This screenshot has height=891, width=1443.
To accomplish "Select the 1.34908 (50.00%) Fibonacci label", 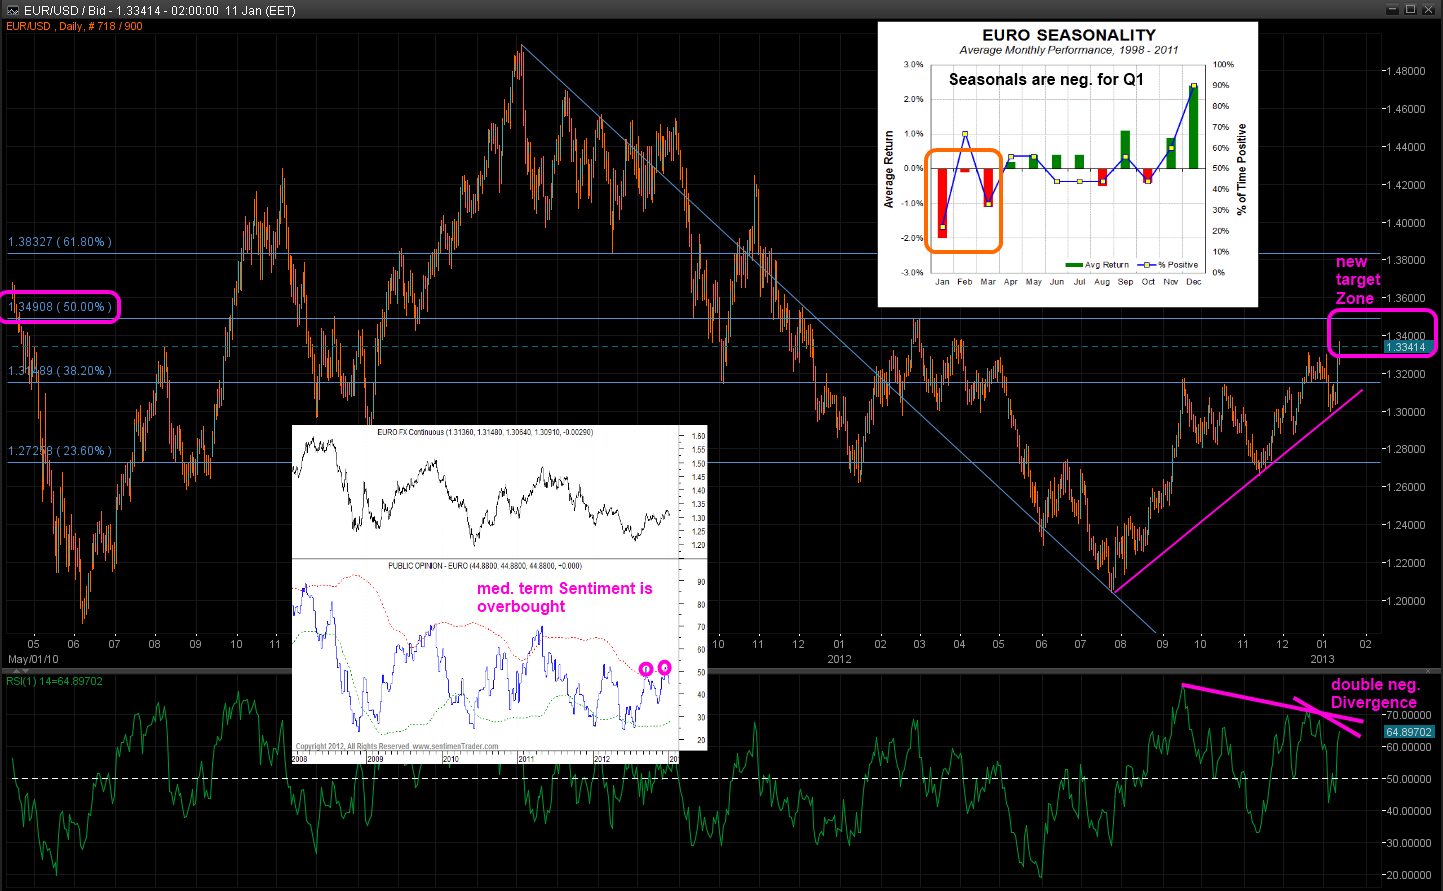I will 60,307.
